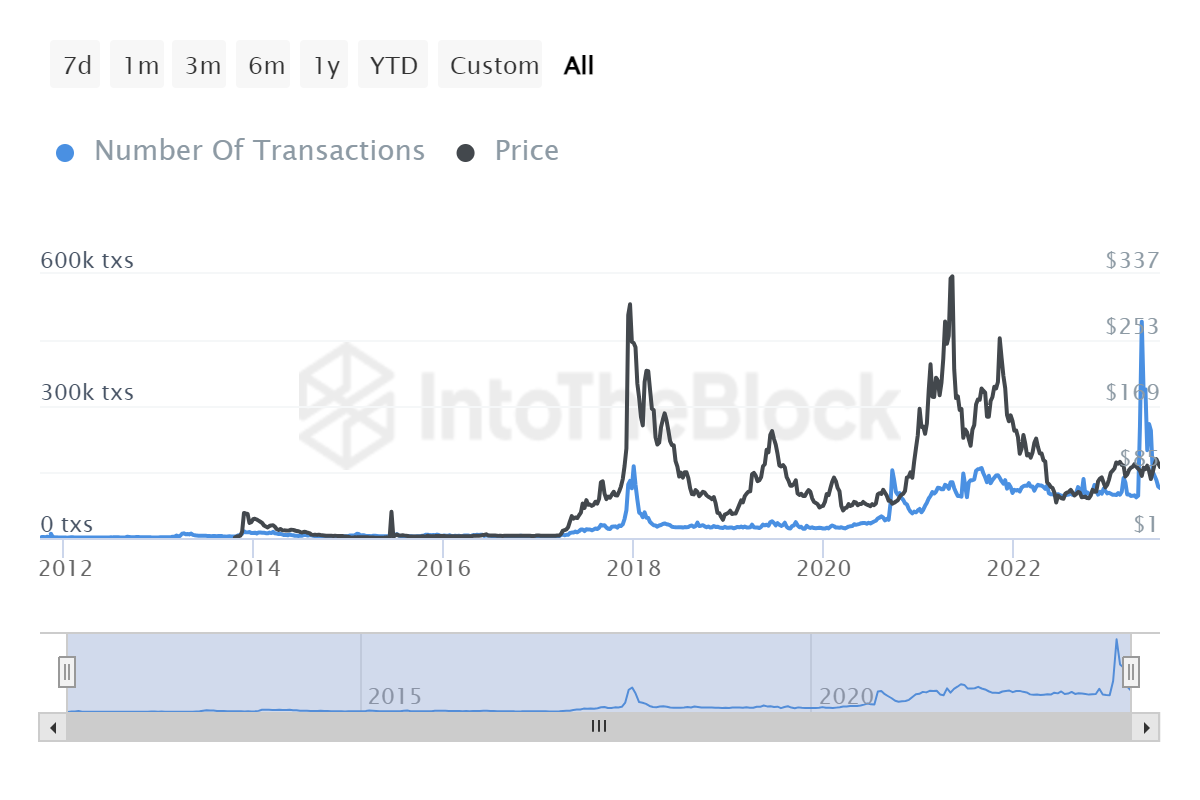Click the horizontal scrollbar thumb grip
The image size is (1200, 800).
[x=599, y=727]
